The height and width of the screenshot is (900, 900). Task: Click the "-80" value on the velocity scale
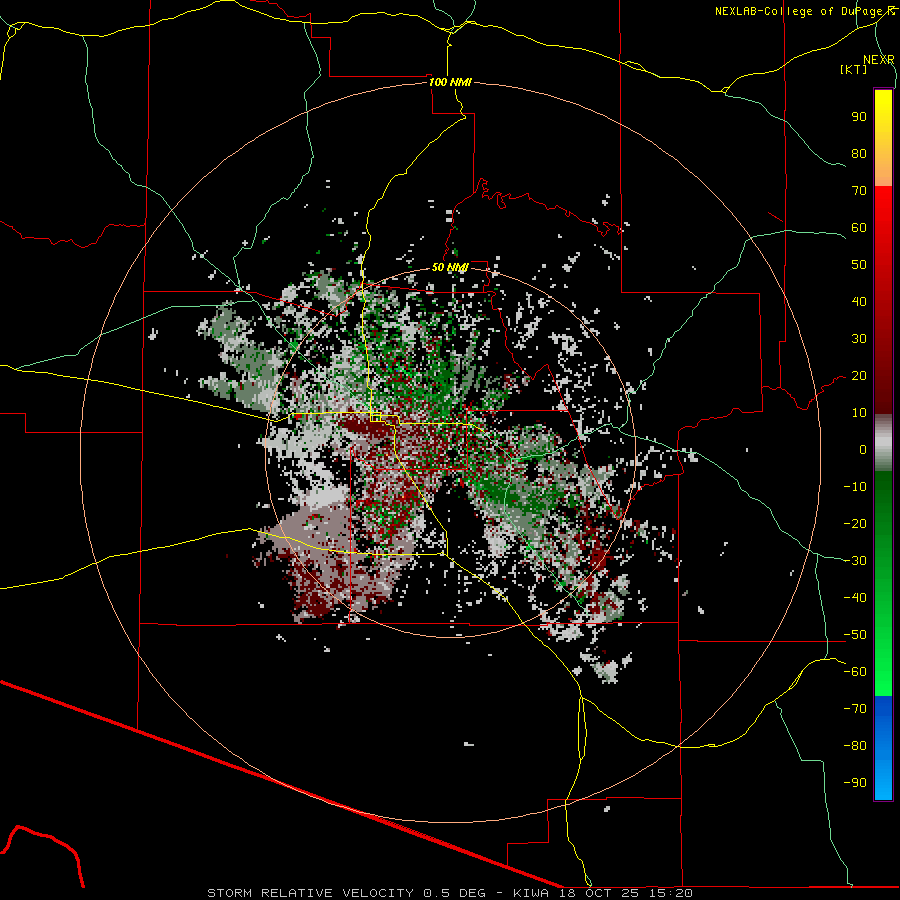tap(855, 746)
